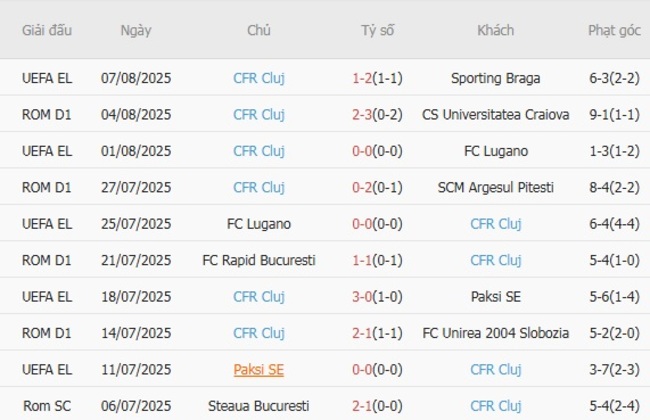Click the underlined Paksi SE link
Image resolution: width=650 pixels, height=420 pixels.
pyautogui.click(x=259, y=370)
